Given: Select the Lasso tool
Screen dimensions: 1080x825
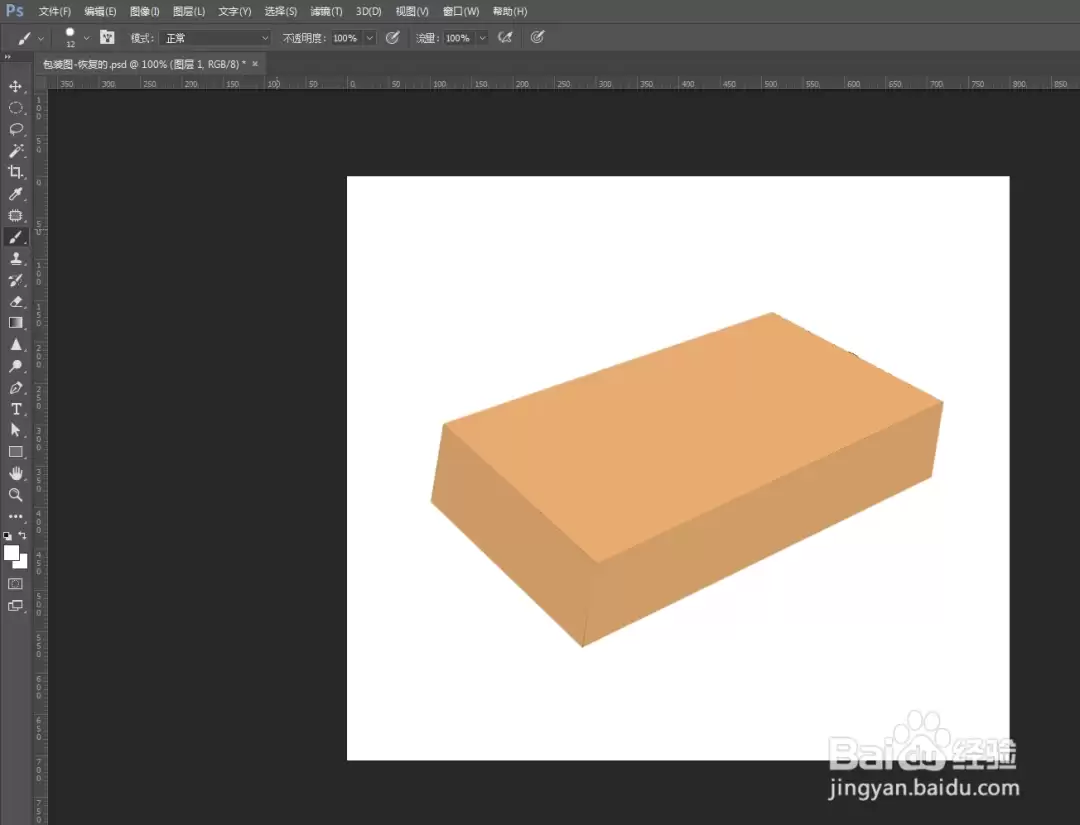Looking at the screenshot, I should coord(15,129).
